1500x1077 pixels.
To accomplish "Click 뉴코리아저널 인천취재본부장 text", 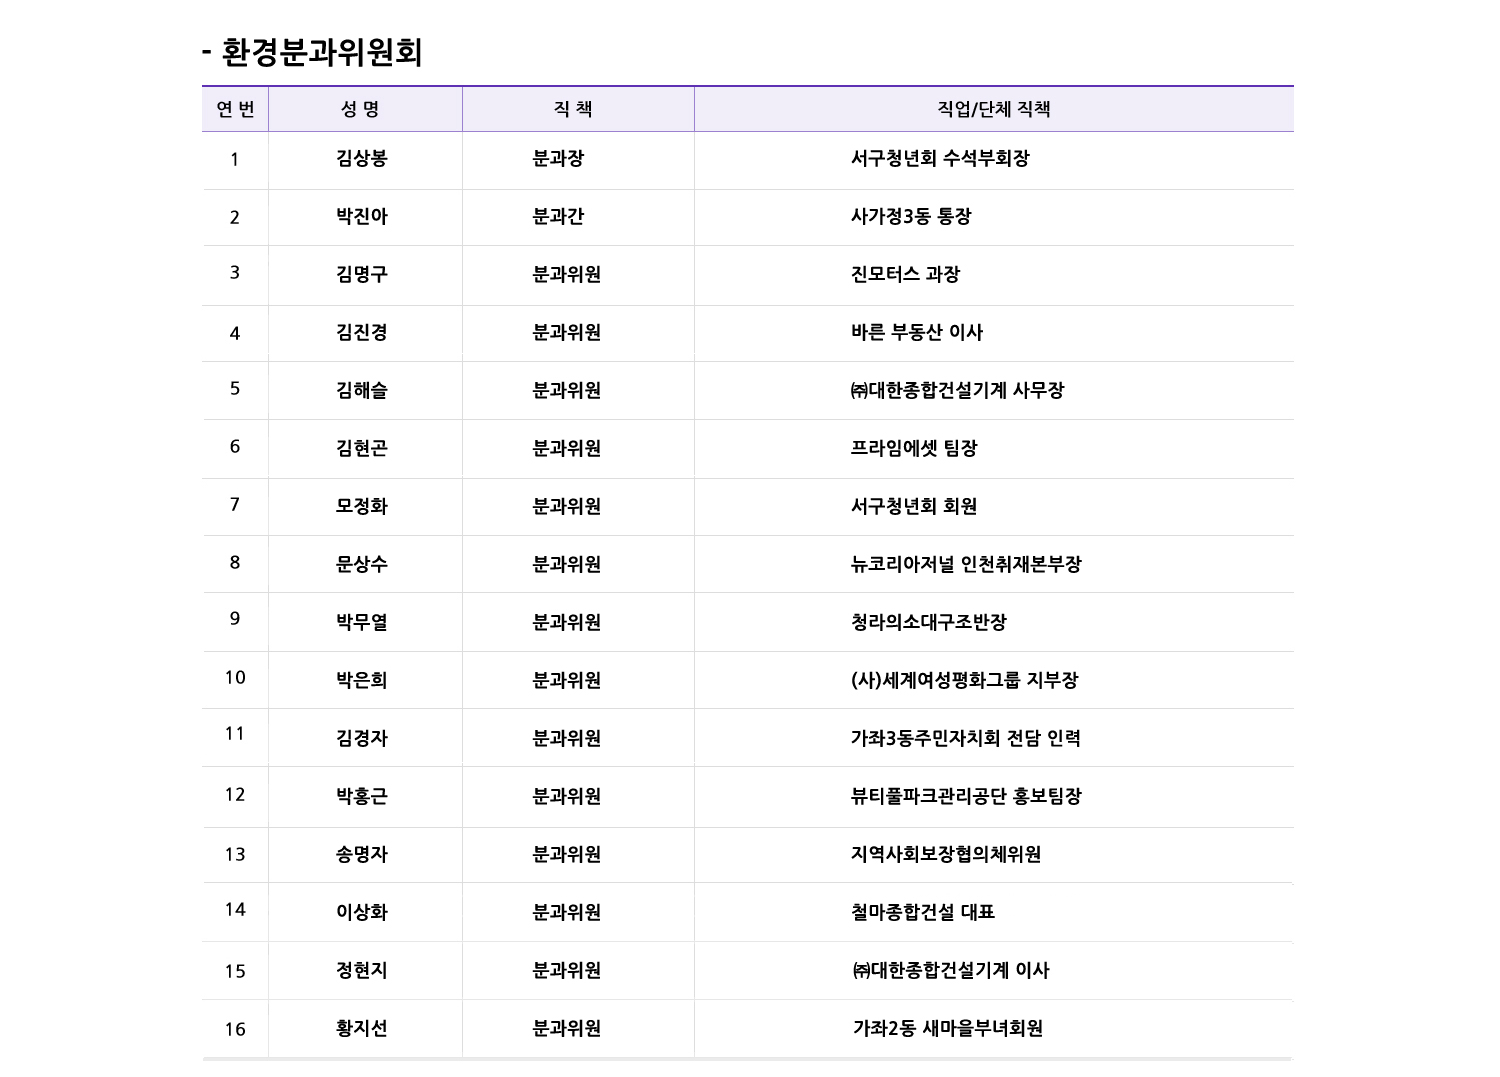I will [965, 564].
